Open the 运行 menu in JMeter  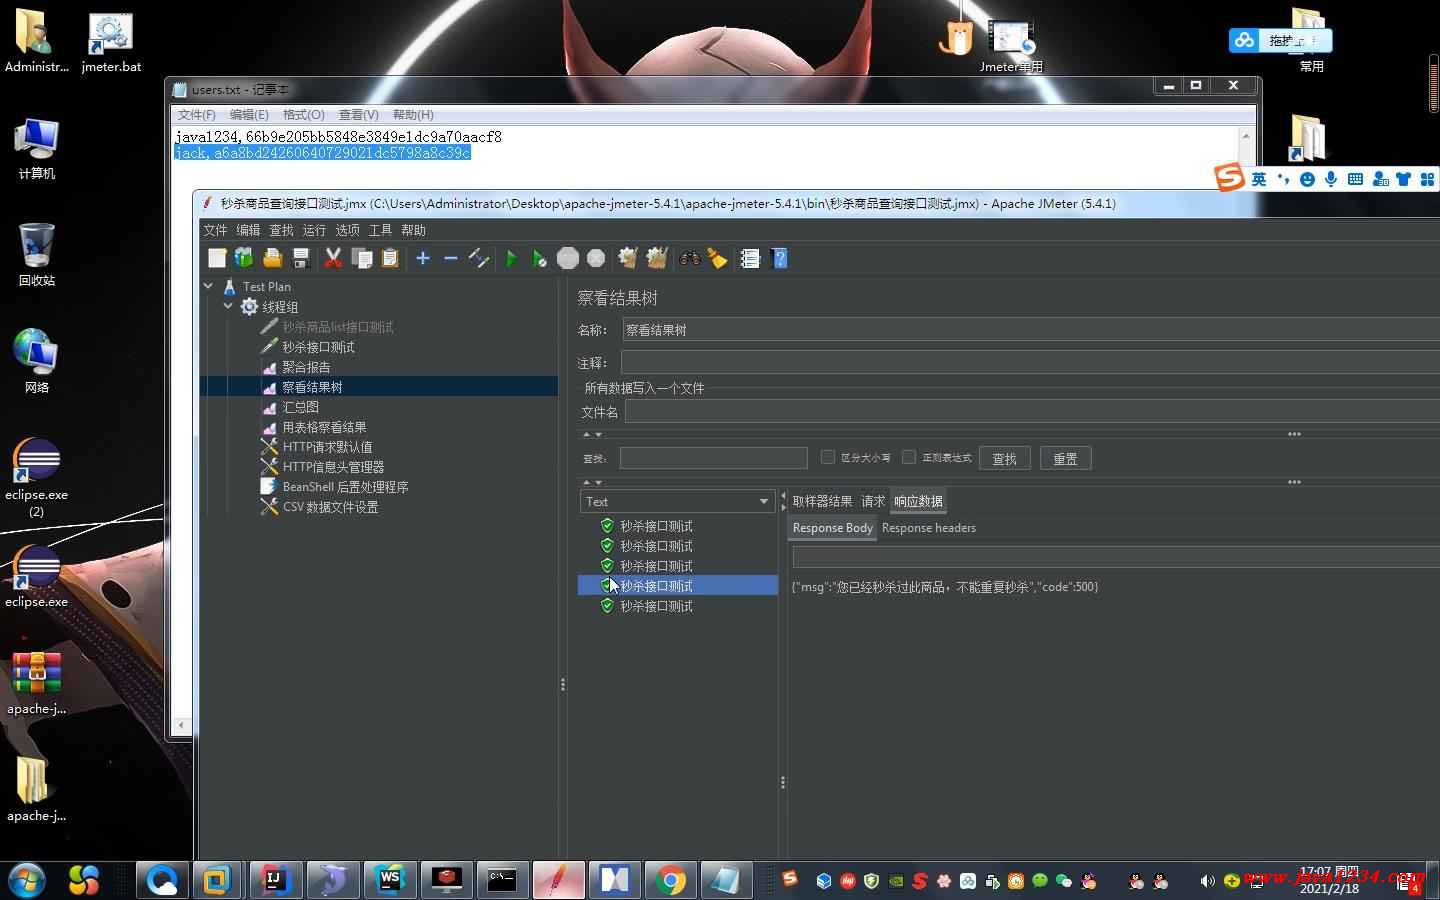(x=314, y=230)
